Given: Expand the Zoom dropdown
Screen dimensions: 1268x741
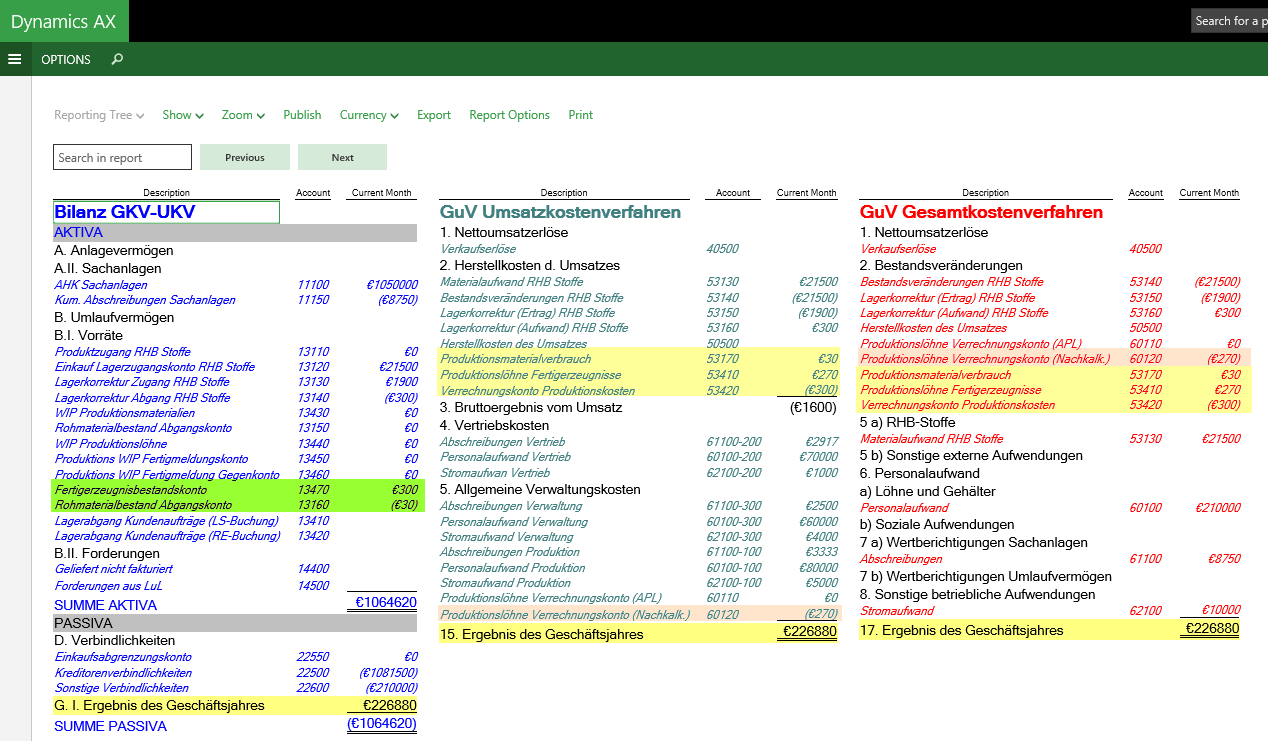Looking at the screenshot, I should click(x=243, y=115).
